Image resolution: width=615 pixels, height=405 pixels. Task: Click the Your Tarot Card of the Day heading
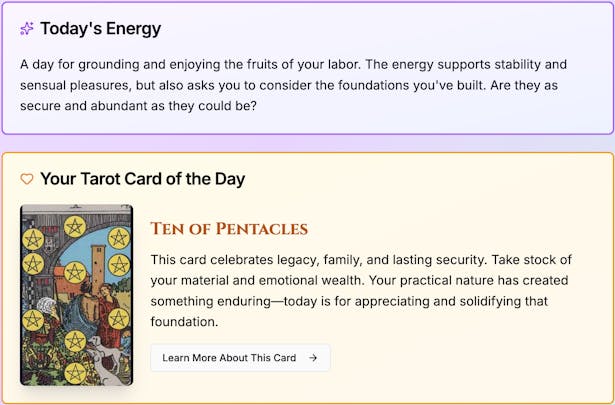click(x=142, y=179)
